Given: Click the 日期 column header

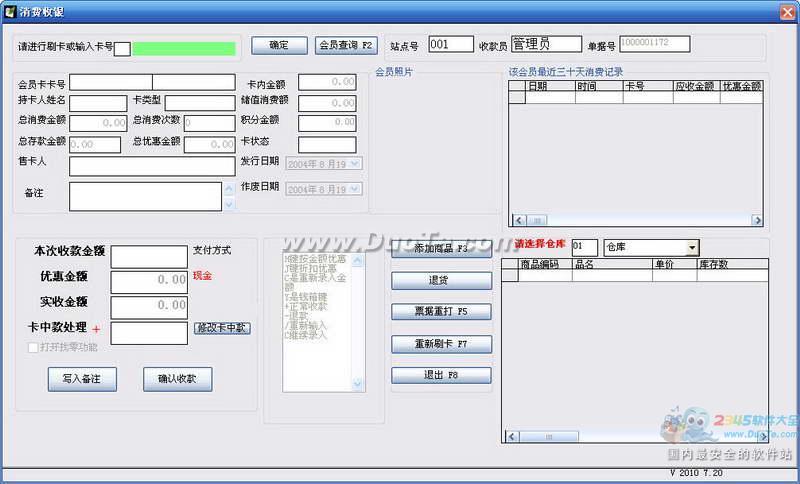Looking at the screenshot, I should pyautogui.click(x=550, y=86).
